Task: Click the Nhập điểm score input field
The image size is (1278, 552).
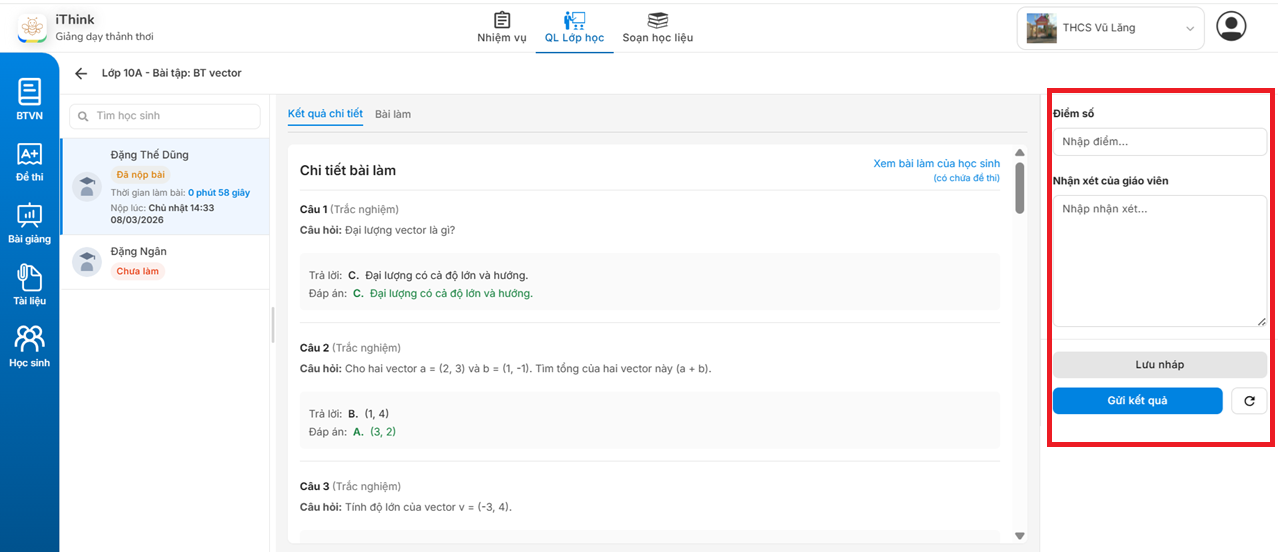Action: 1159,142
